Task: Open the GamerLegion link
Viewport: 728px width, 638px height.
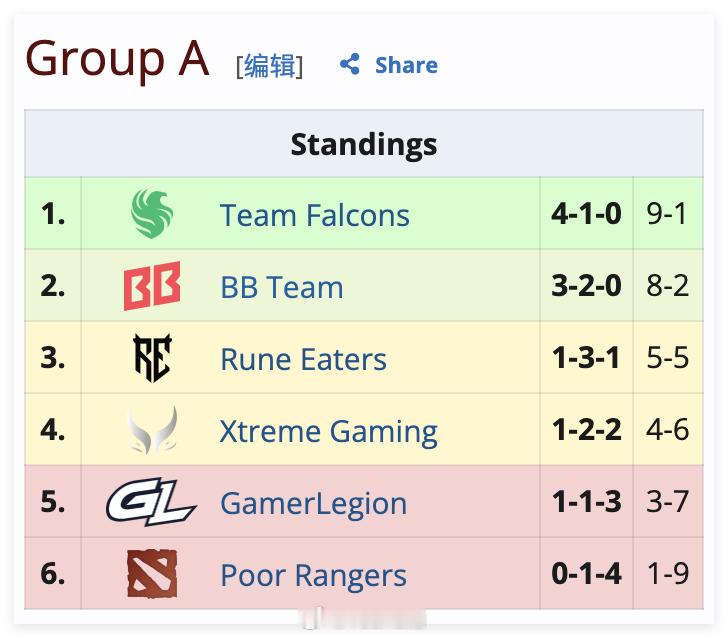Action: click(x=313, y=503)
